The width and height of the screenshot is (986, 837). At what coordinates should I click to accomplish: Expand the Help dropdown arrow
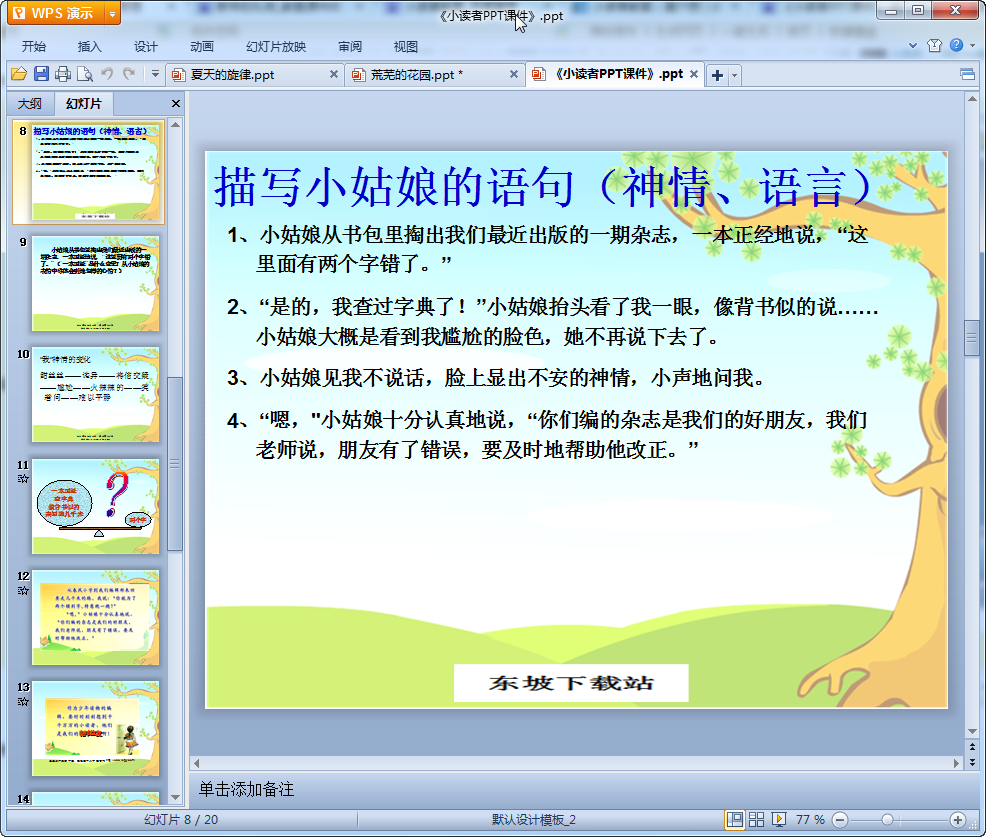973,45
